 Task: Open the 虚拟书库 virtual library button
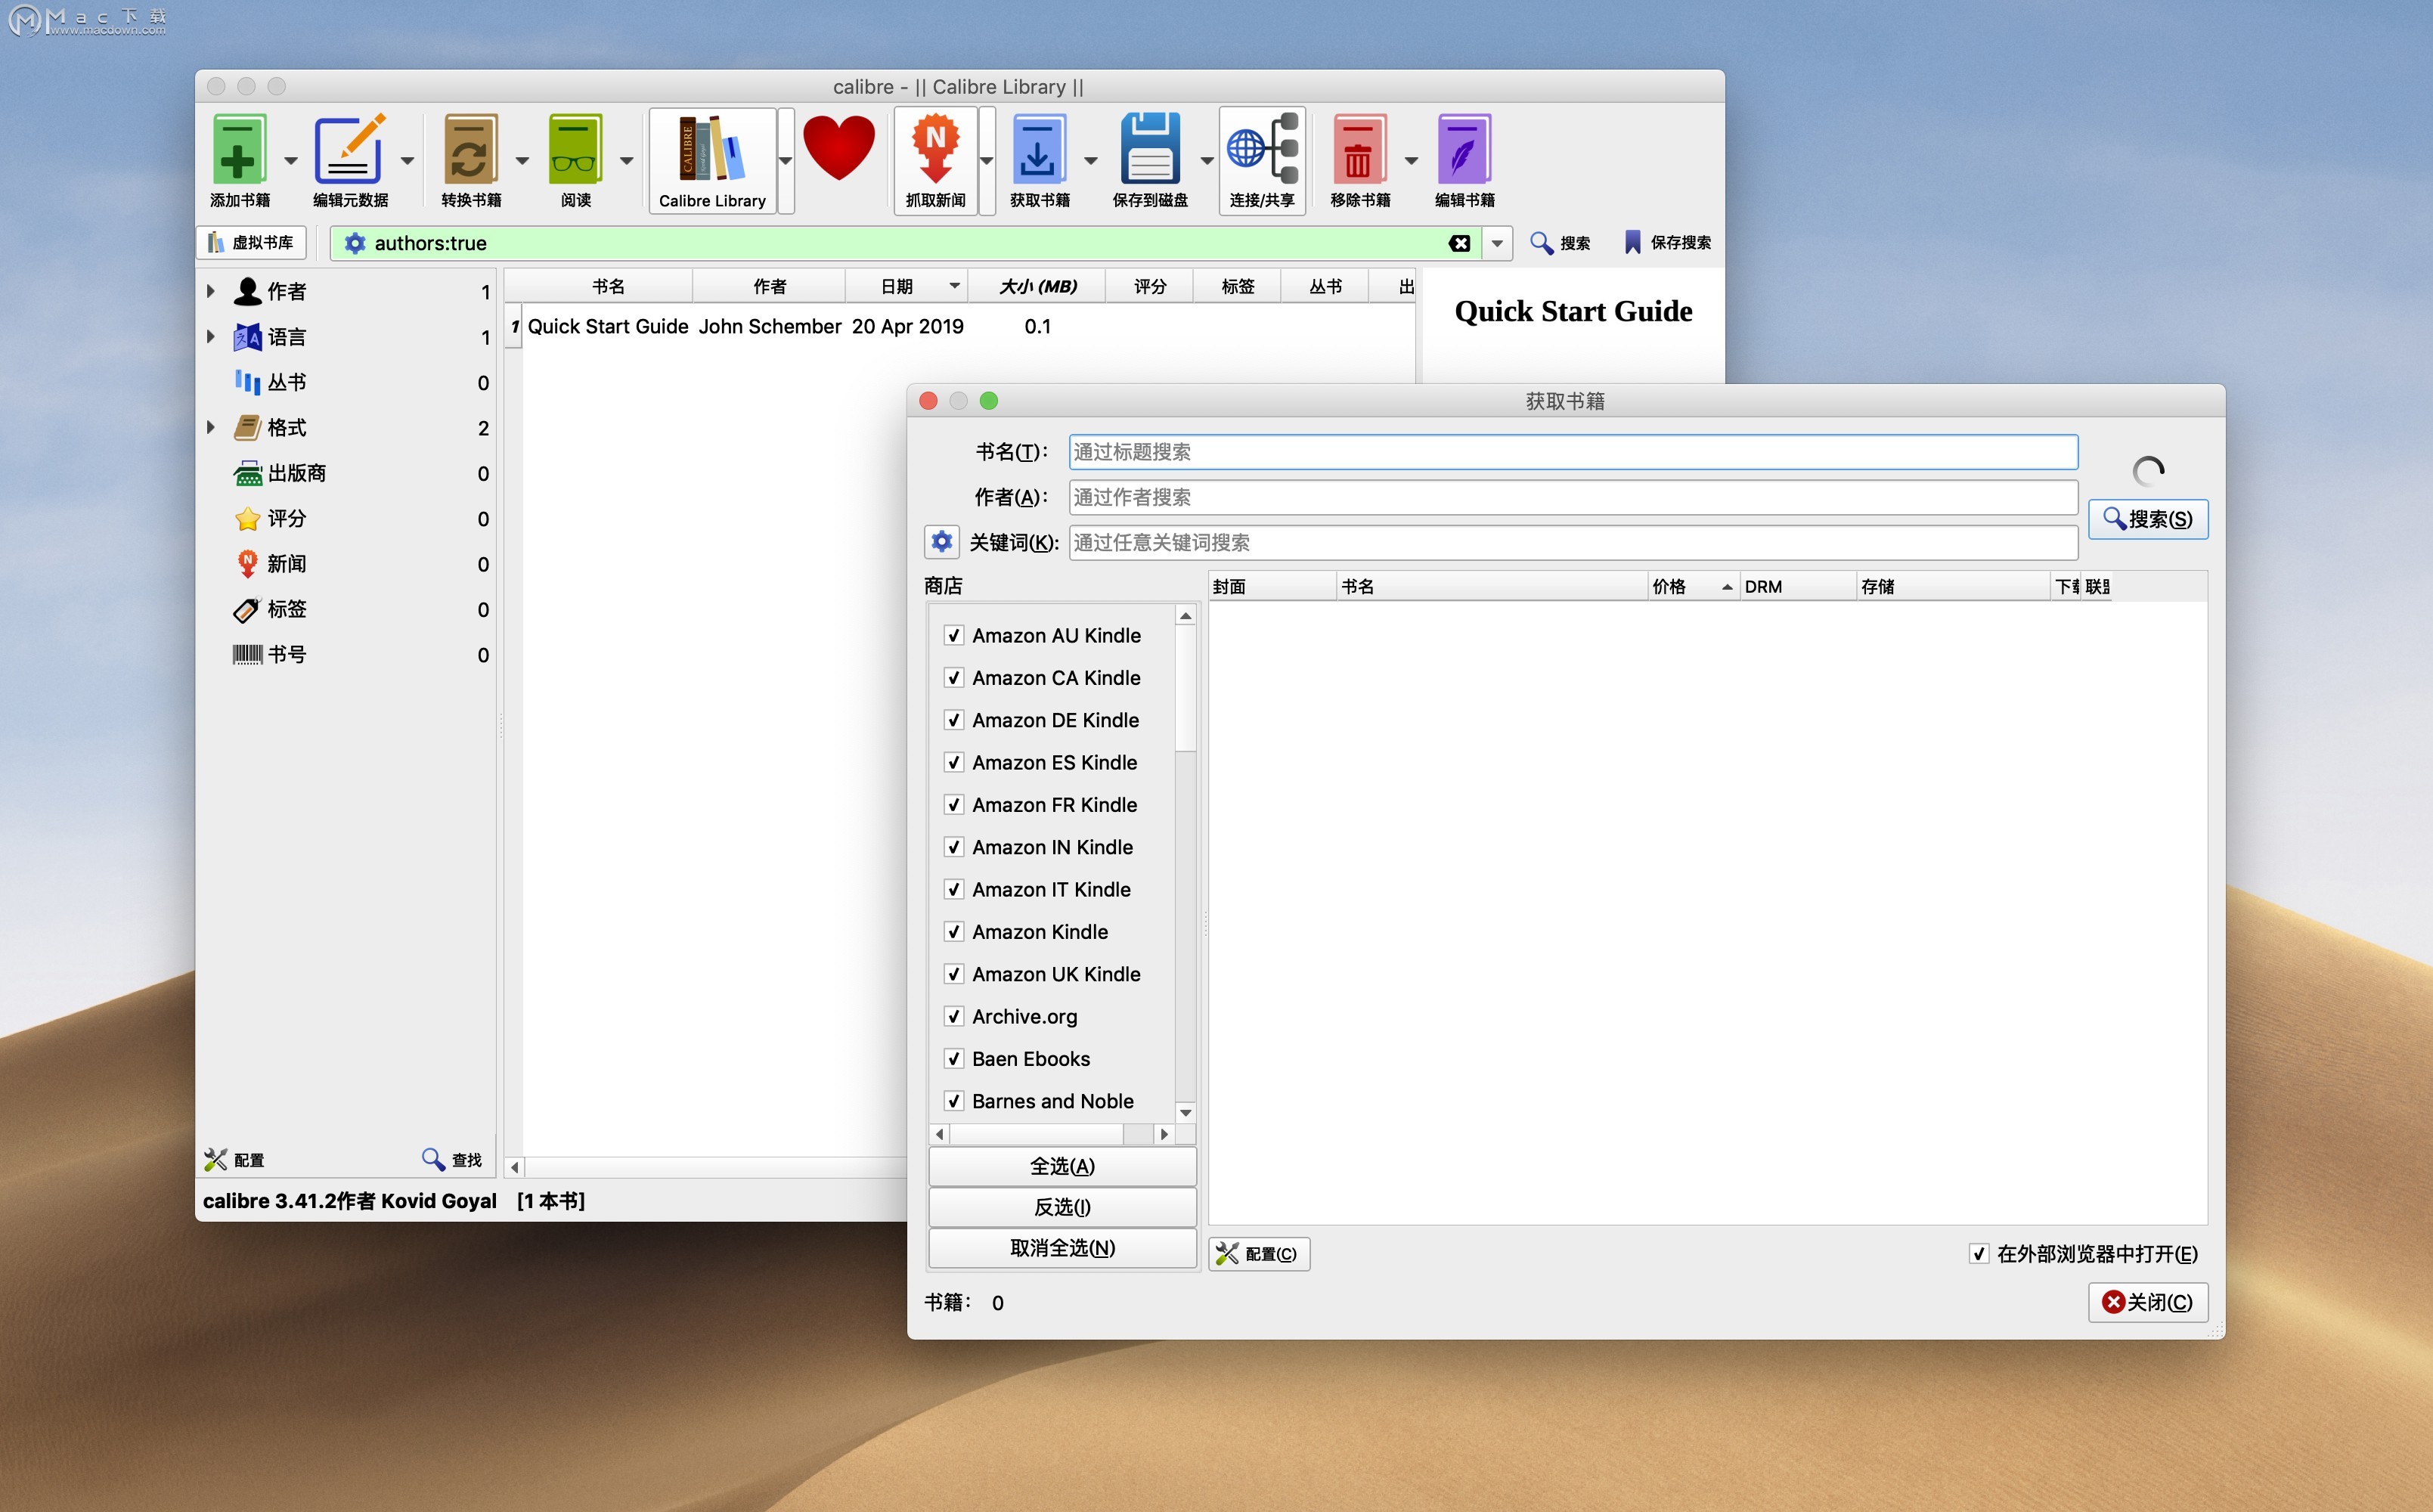[250, 243]
